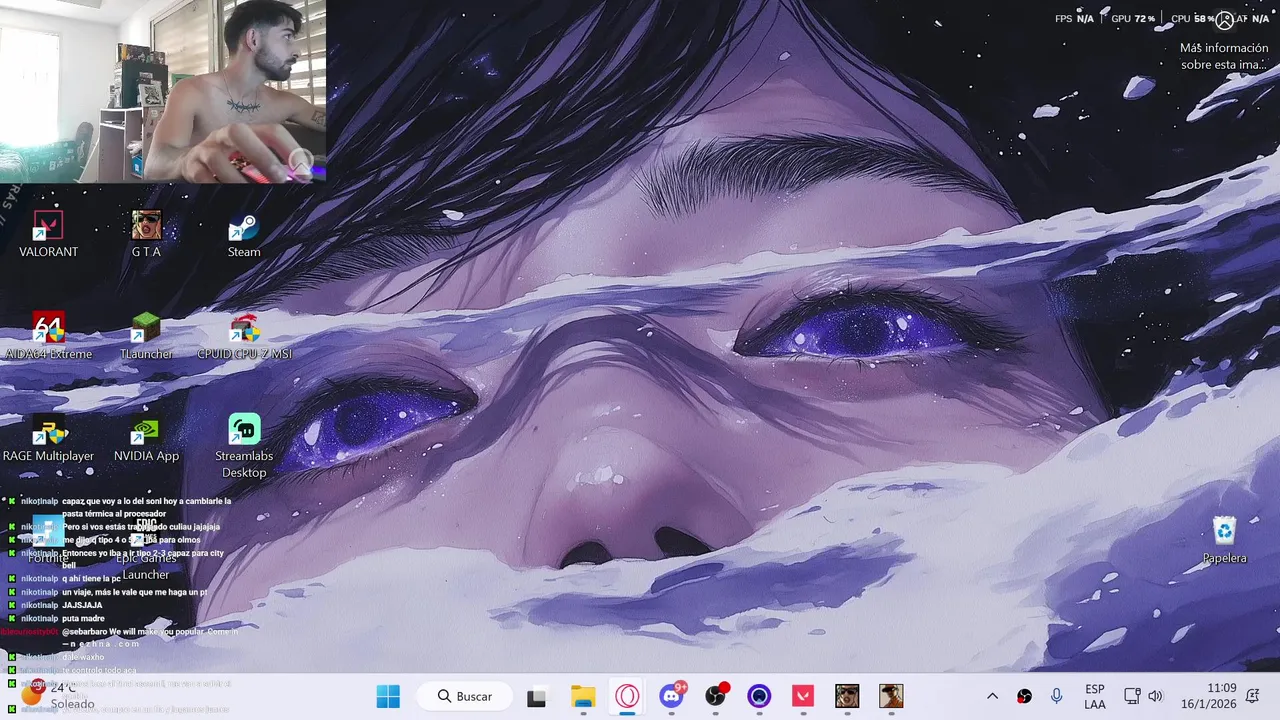
Task: Launch the G T A desktop shortcut
Action: (x=146, y=234)
